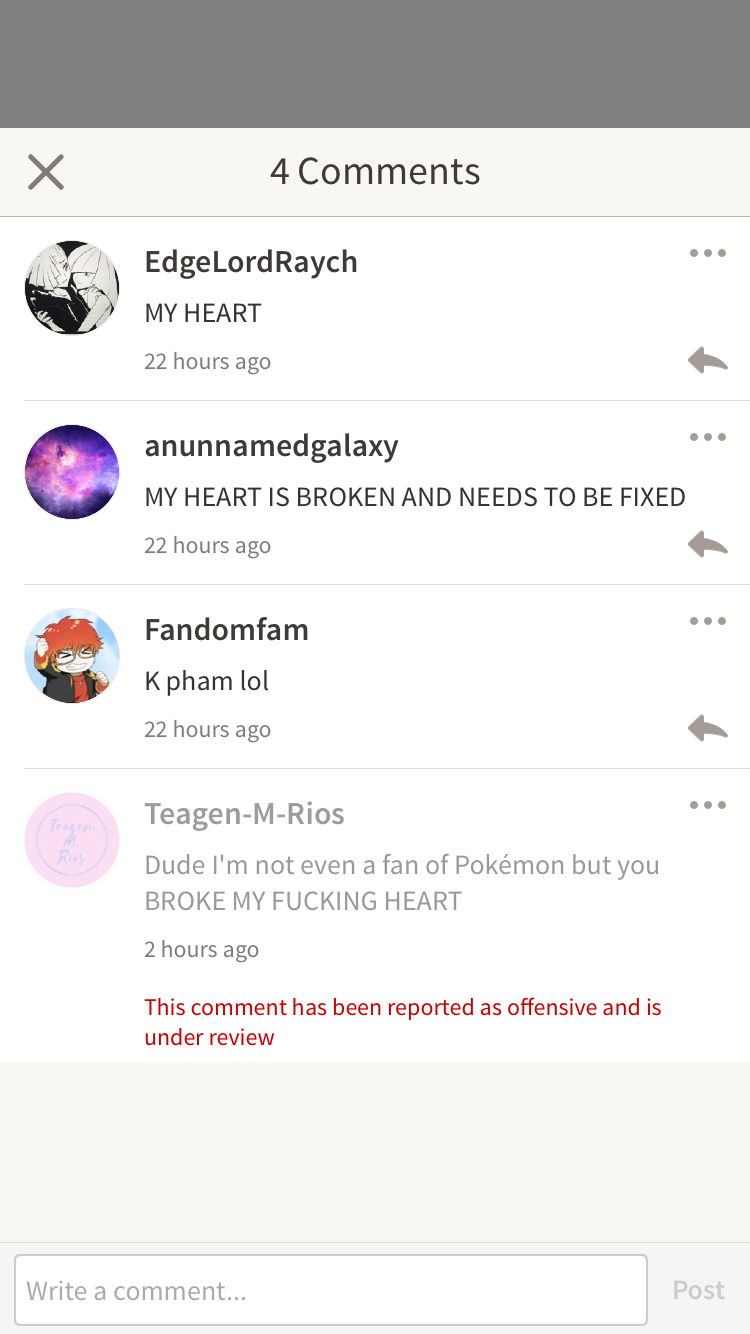Reply to EdgeLordRaych's comment
Viewport: 750px width, 1334px height.
[708, 360]
